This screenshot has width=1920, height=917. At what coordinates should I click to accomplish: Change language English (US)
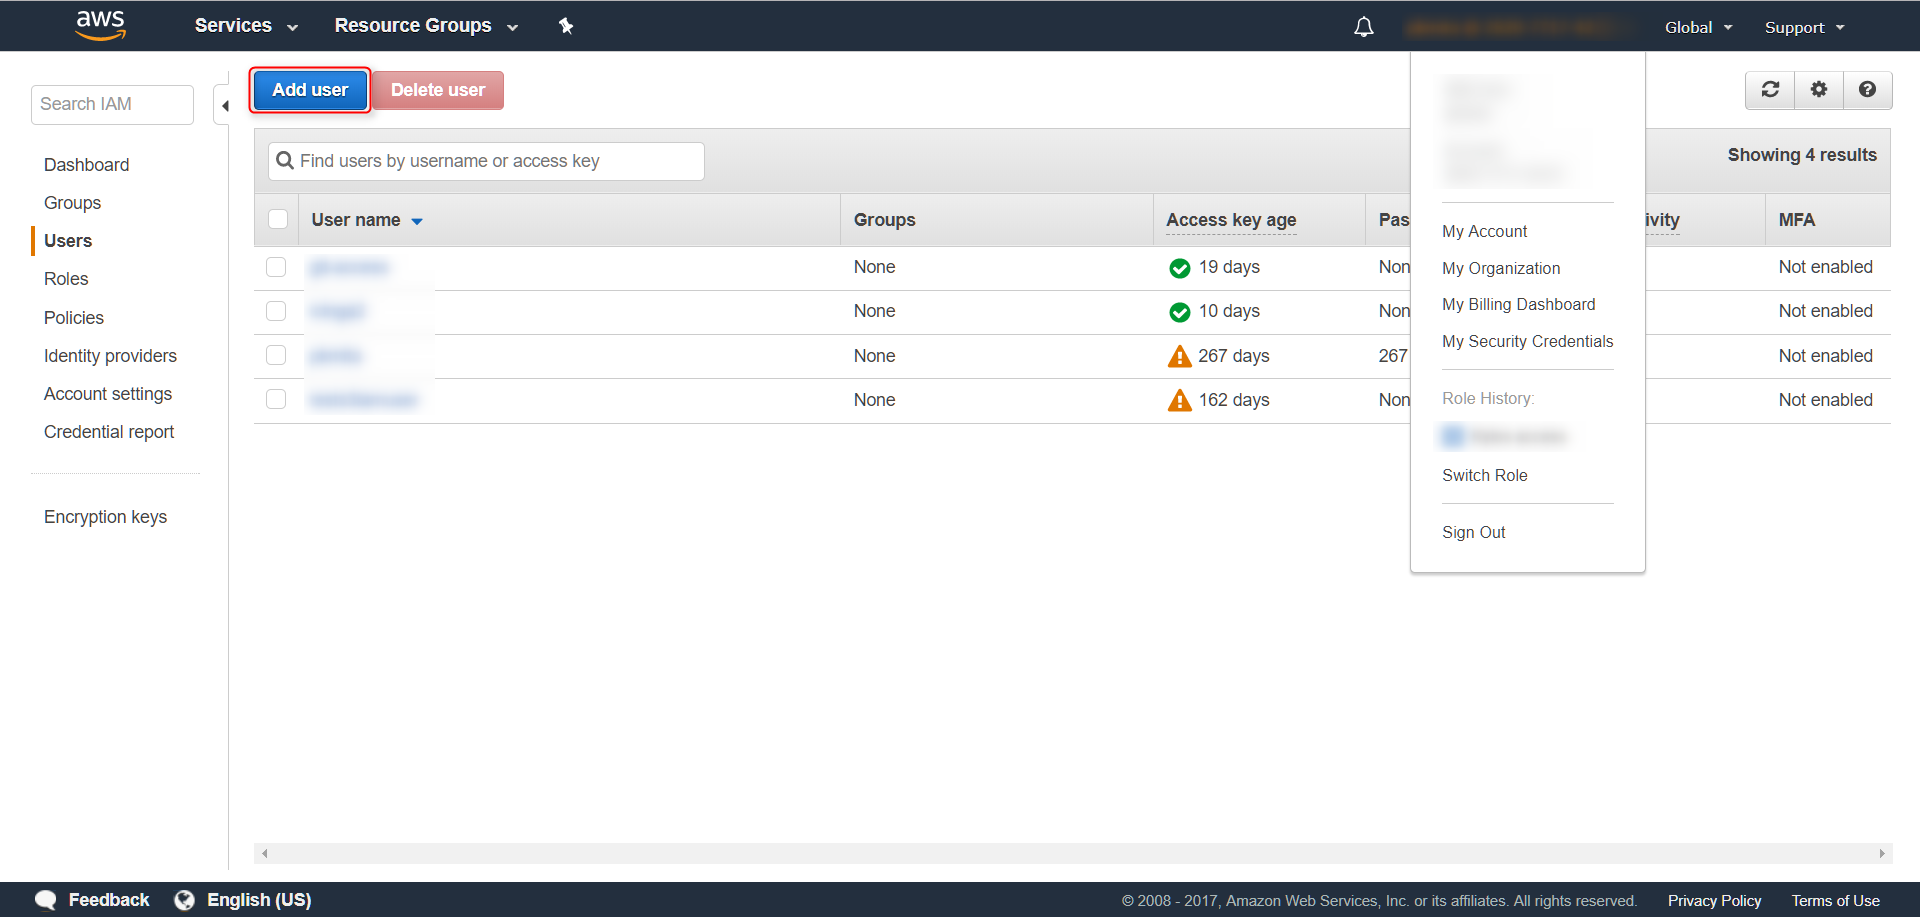[x=259, y=900]
